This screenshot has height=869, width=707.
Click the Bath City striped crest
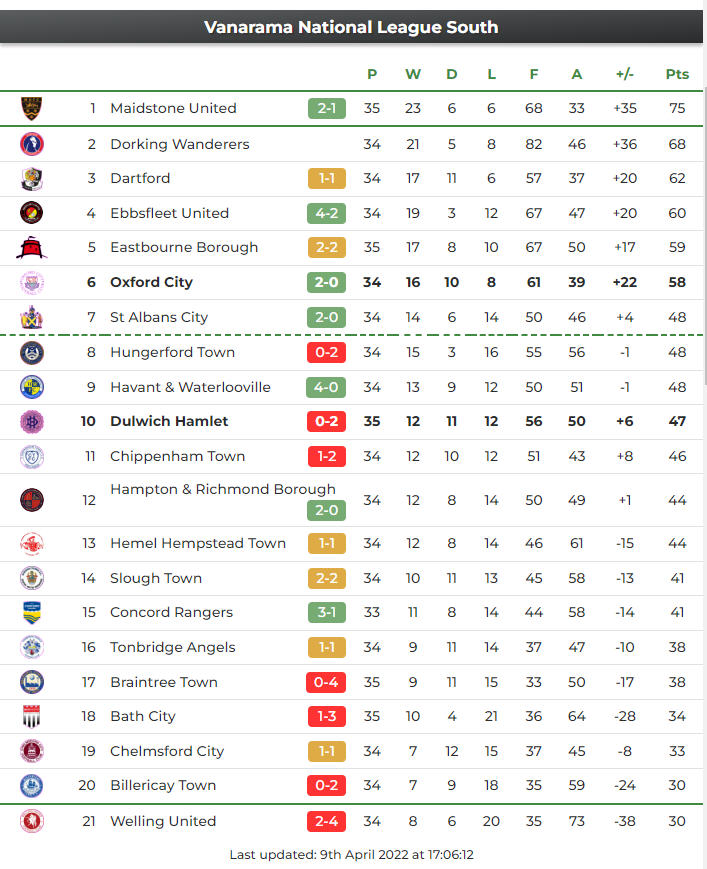[x=32, y=716]
